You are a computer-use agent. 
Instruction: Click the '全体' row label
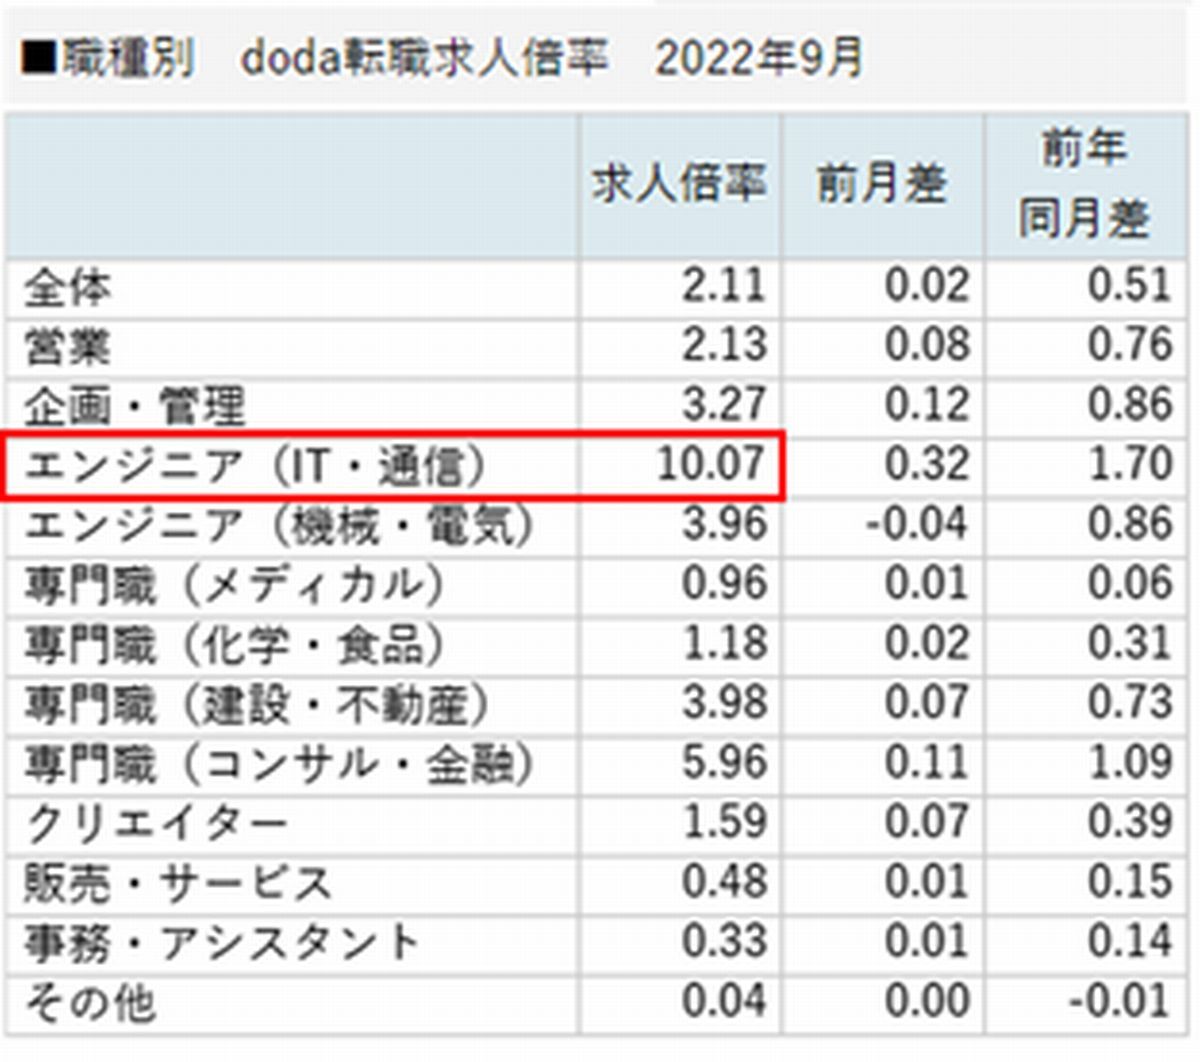(x=68, y=288)
